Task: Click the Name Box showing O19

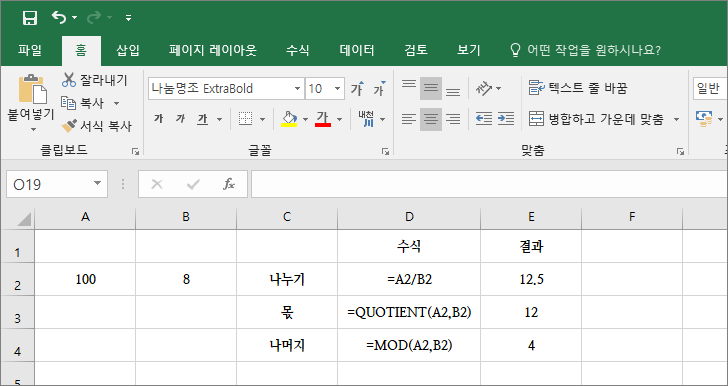Action: click(x=57, y=185)
